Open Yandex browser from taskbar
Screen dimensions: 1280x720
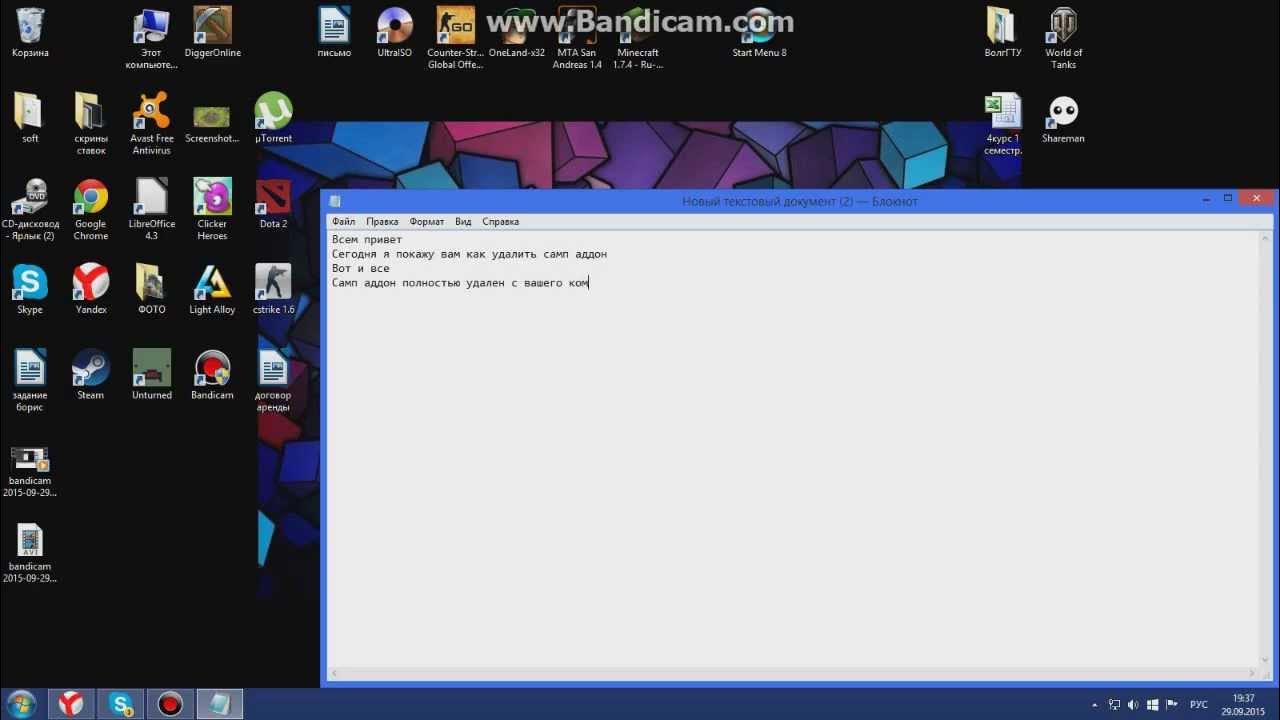coord(70,704)
